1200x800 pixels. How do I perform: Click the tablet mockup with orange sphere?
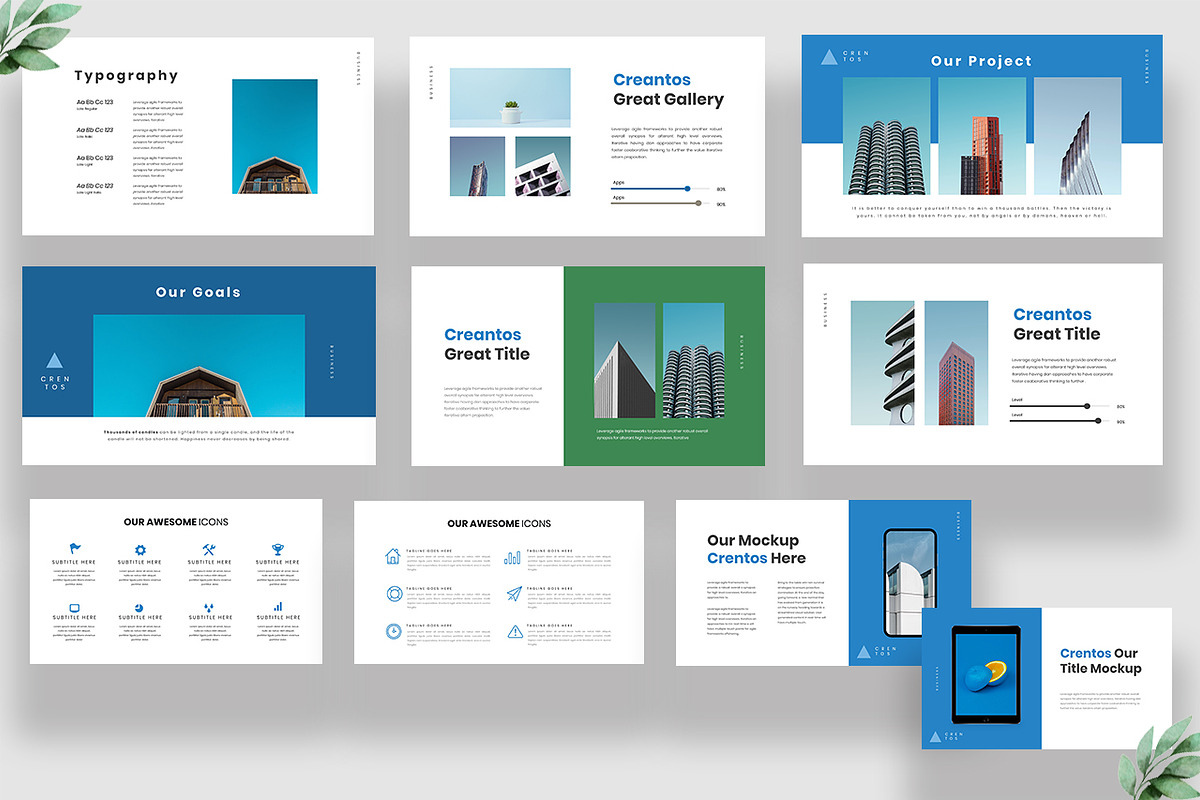tap(986, 674)
